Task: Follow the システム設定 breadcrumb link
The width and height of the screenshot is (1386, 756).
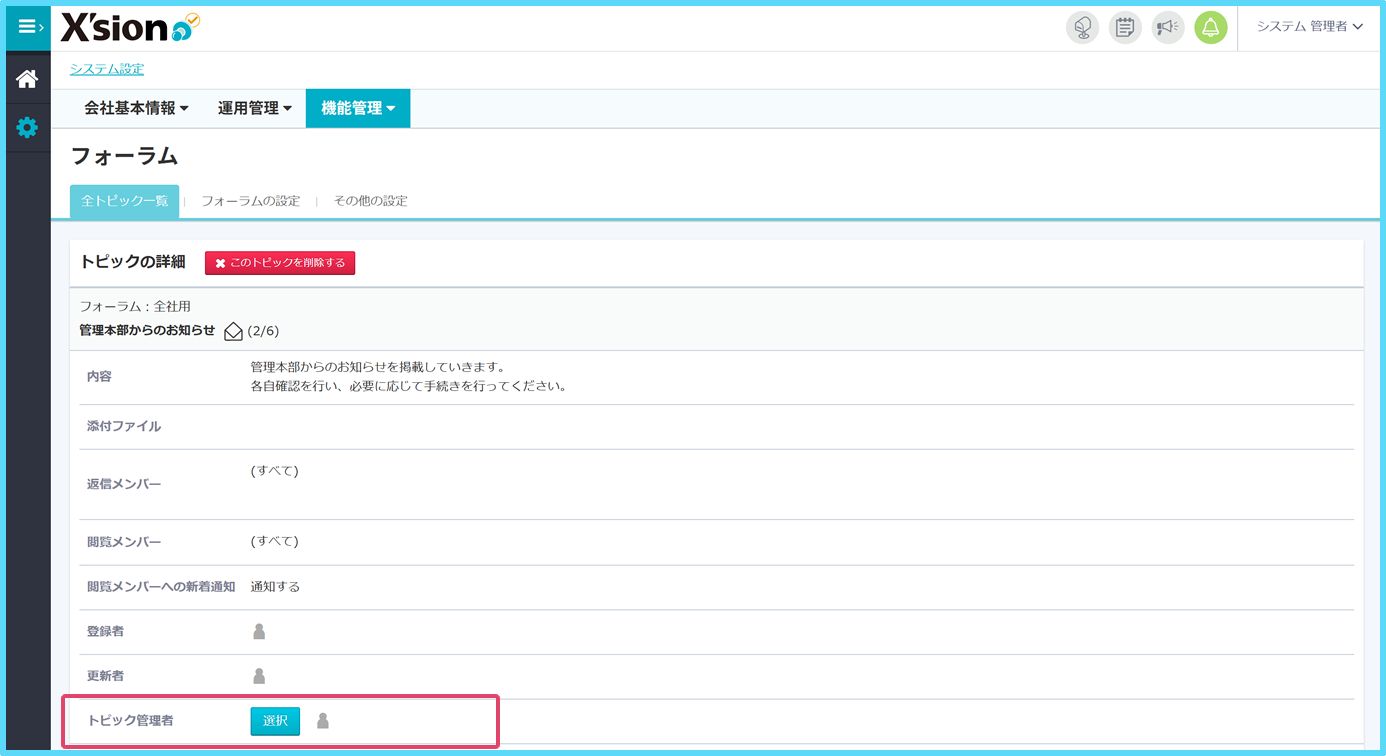Action: point(107,69)
